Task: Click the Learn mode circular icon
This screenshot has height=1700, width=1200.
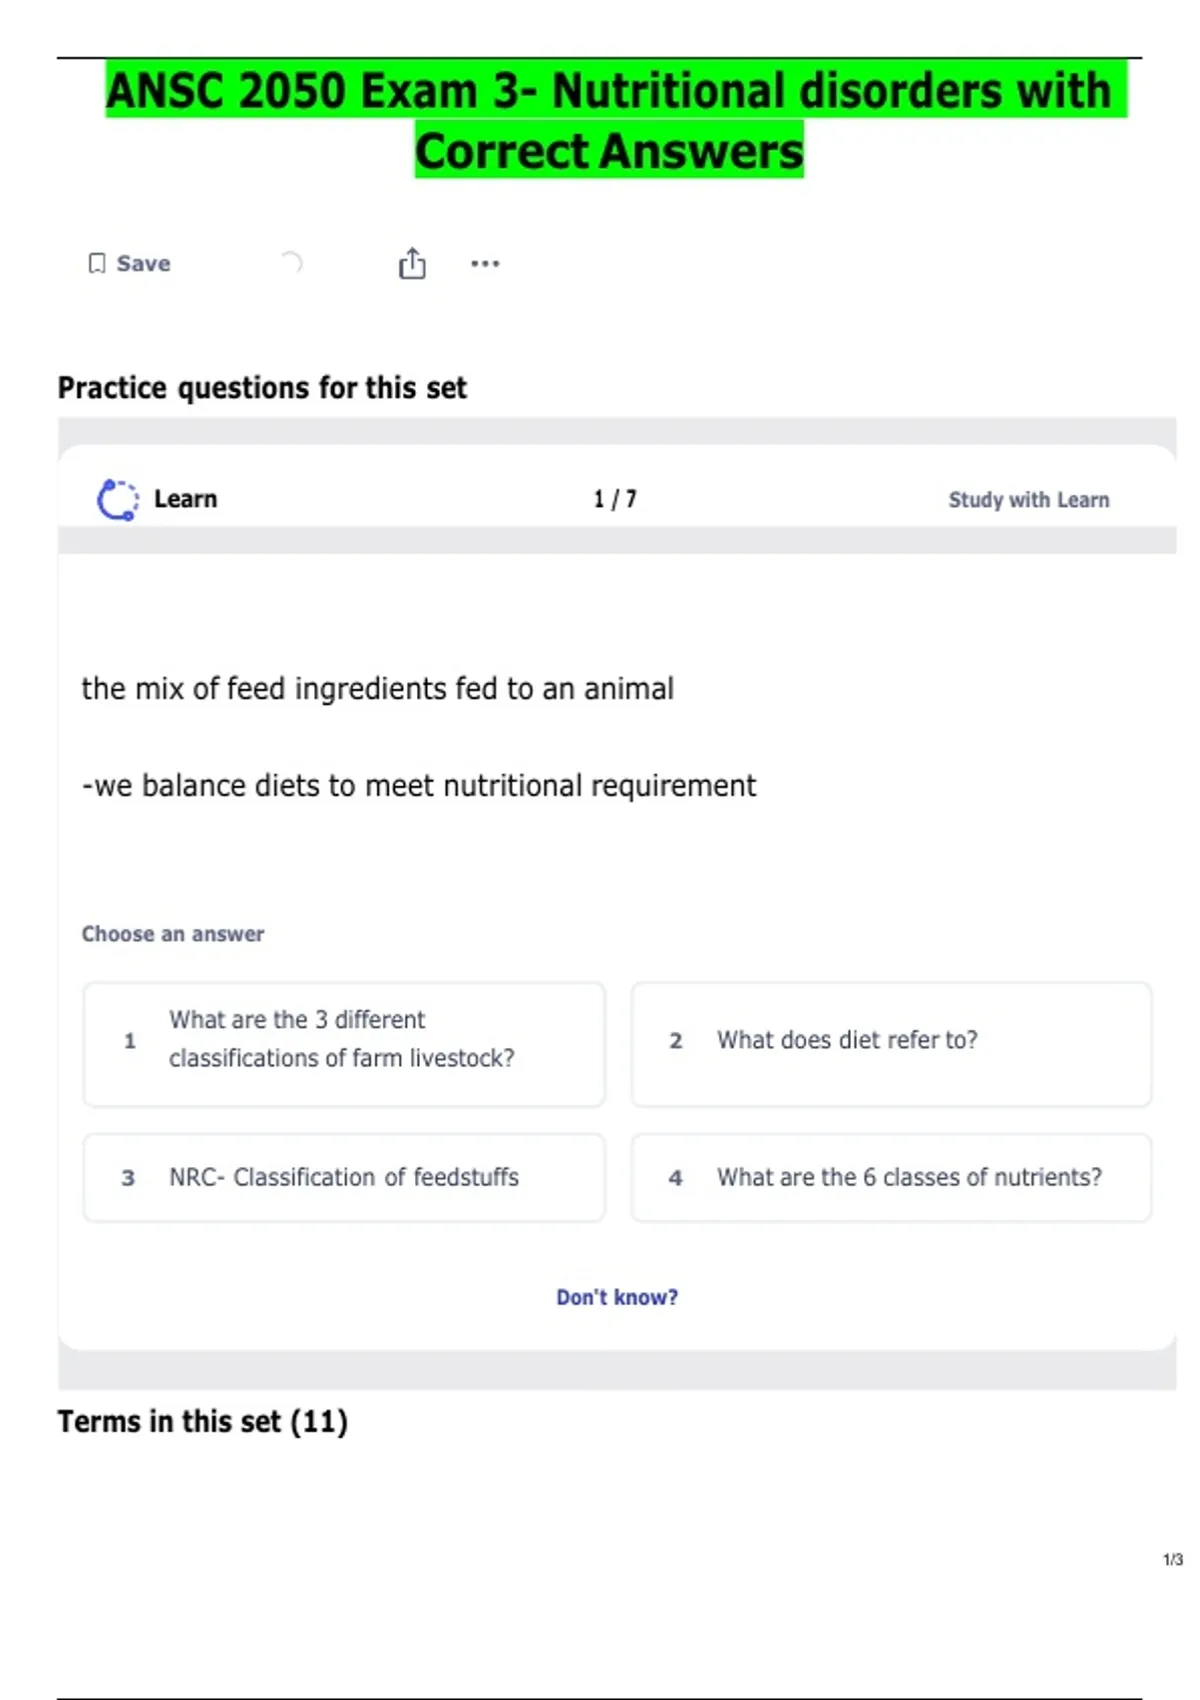Action: point(117,499)
